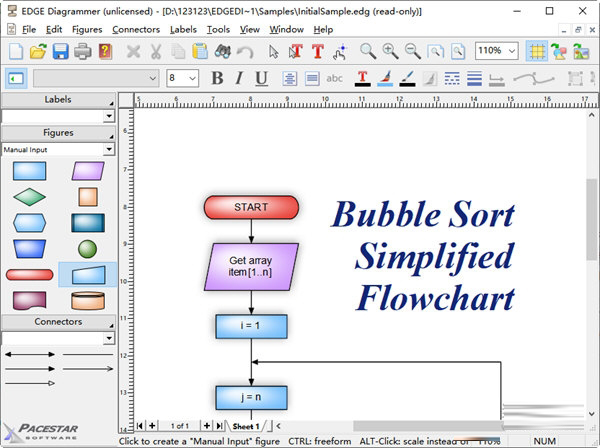Switch to the Sheet 1 tab
600x448 pixels.
pos(246,426)
